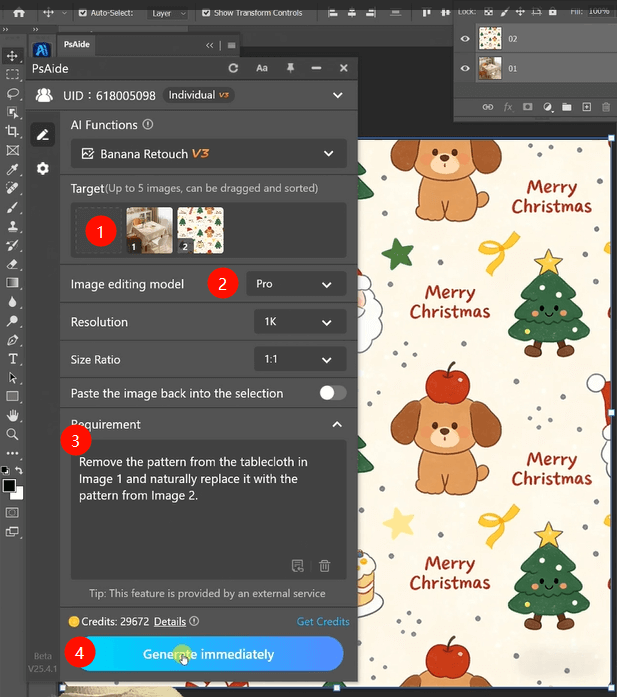Create a new layer in Layers panel
This screenshot has width=617, height=697.
click(586, 107)
